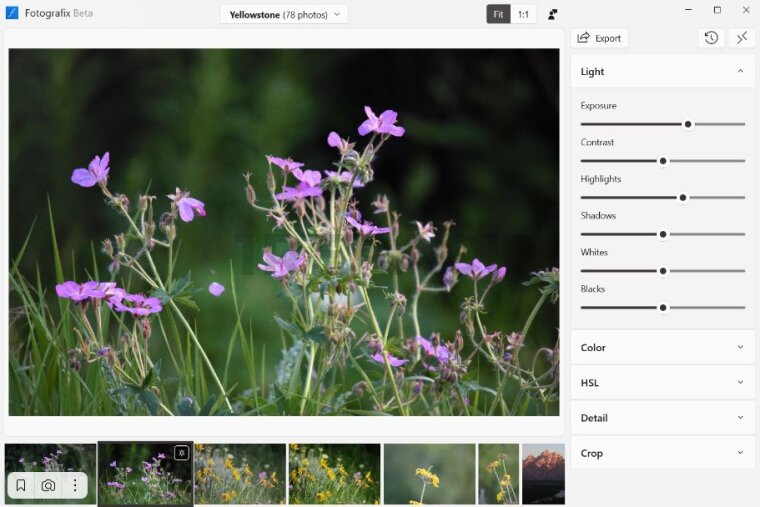Click the Highlights slider handle
760x507 pixels.
(x=683, y=197)
